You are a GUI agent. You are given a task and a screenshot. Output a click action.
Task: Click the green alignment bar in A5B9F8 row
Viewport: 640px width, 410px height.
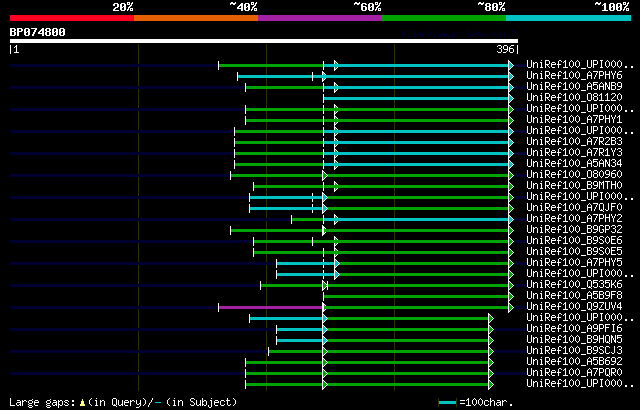[x=416, y=296]
